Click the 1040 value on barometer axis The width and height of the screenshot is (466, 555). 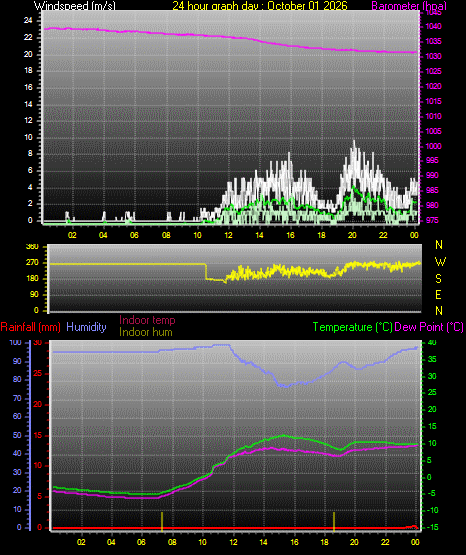pyautogui.click(x=433, y=26)
